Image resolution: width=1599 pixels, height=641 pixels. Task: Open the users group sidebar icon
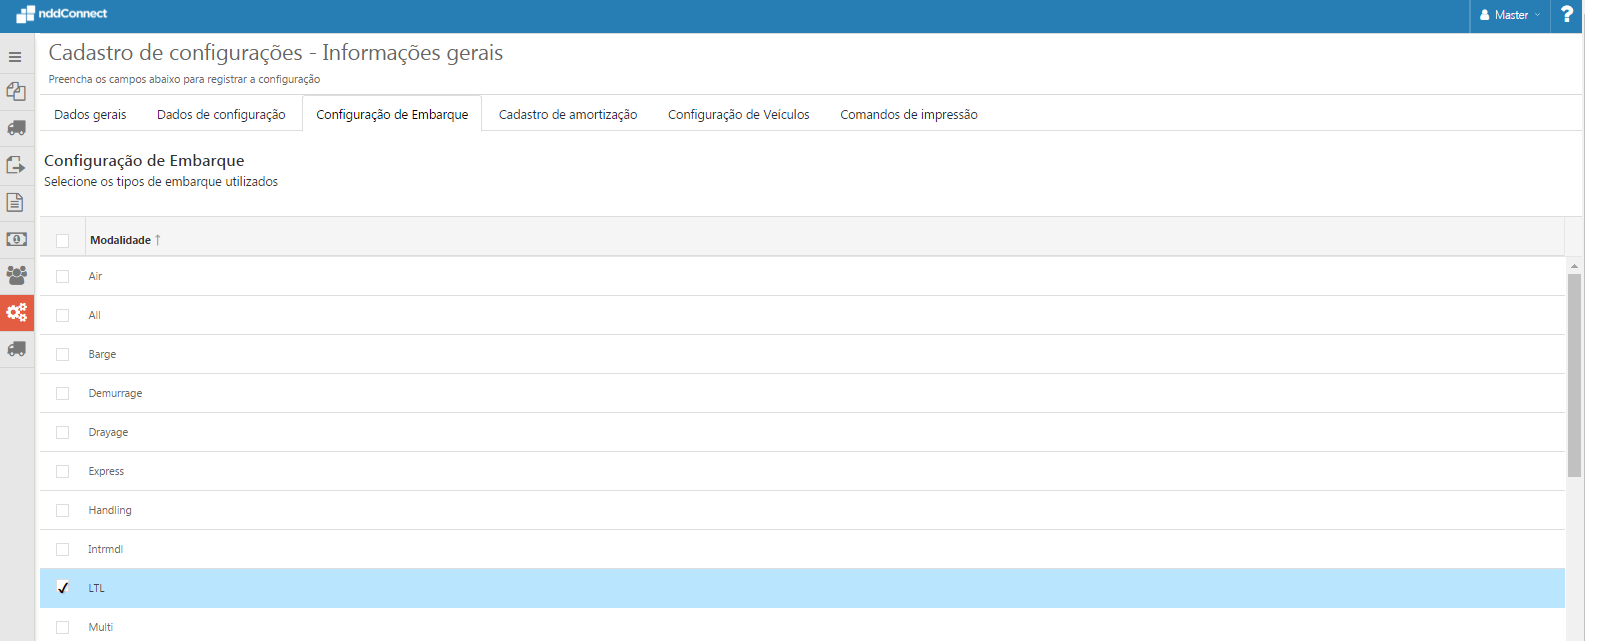coord(16,275)
